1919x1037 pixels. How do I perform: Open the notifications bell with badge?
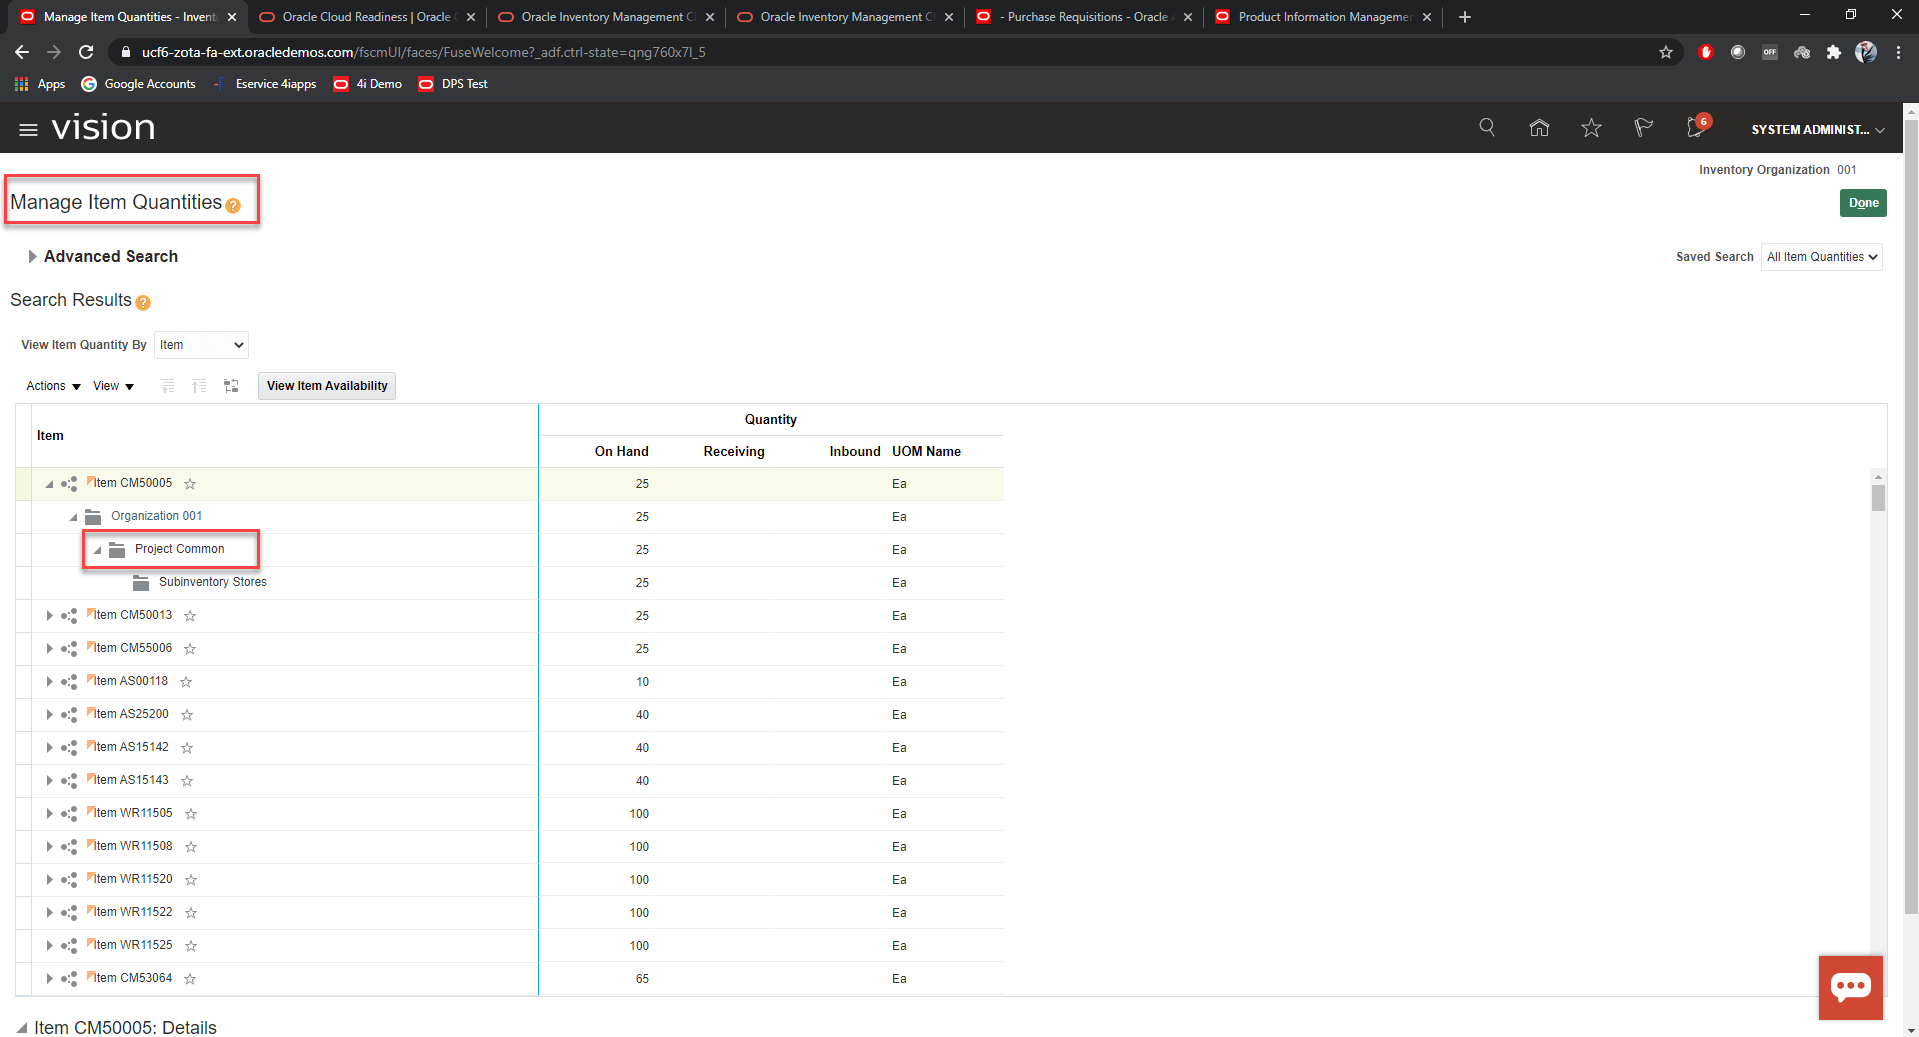(1696, 128)
